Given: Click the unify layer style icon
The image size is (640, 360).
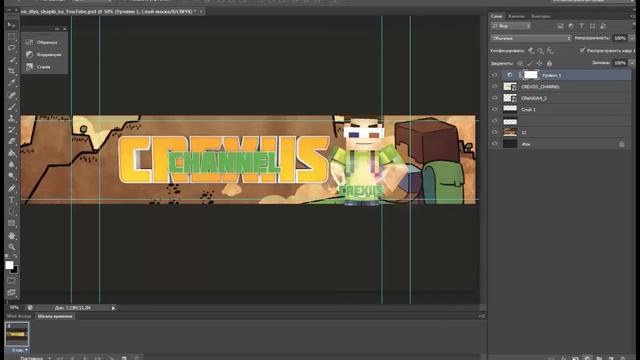Looking at the screenshot, I should tap(550, 51).
